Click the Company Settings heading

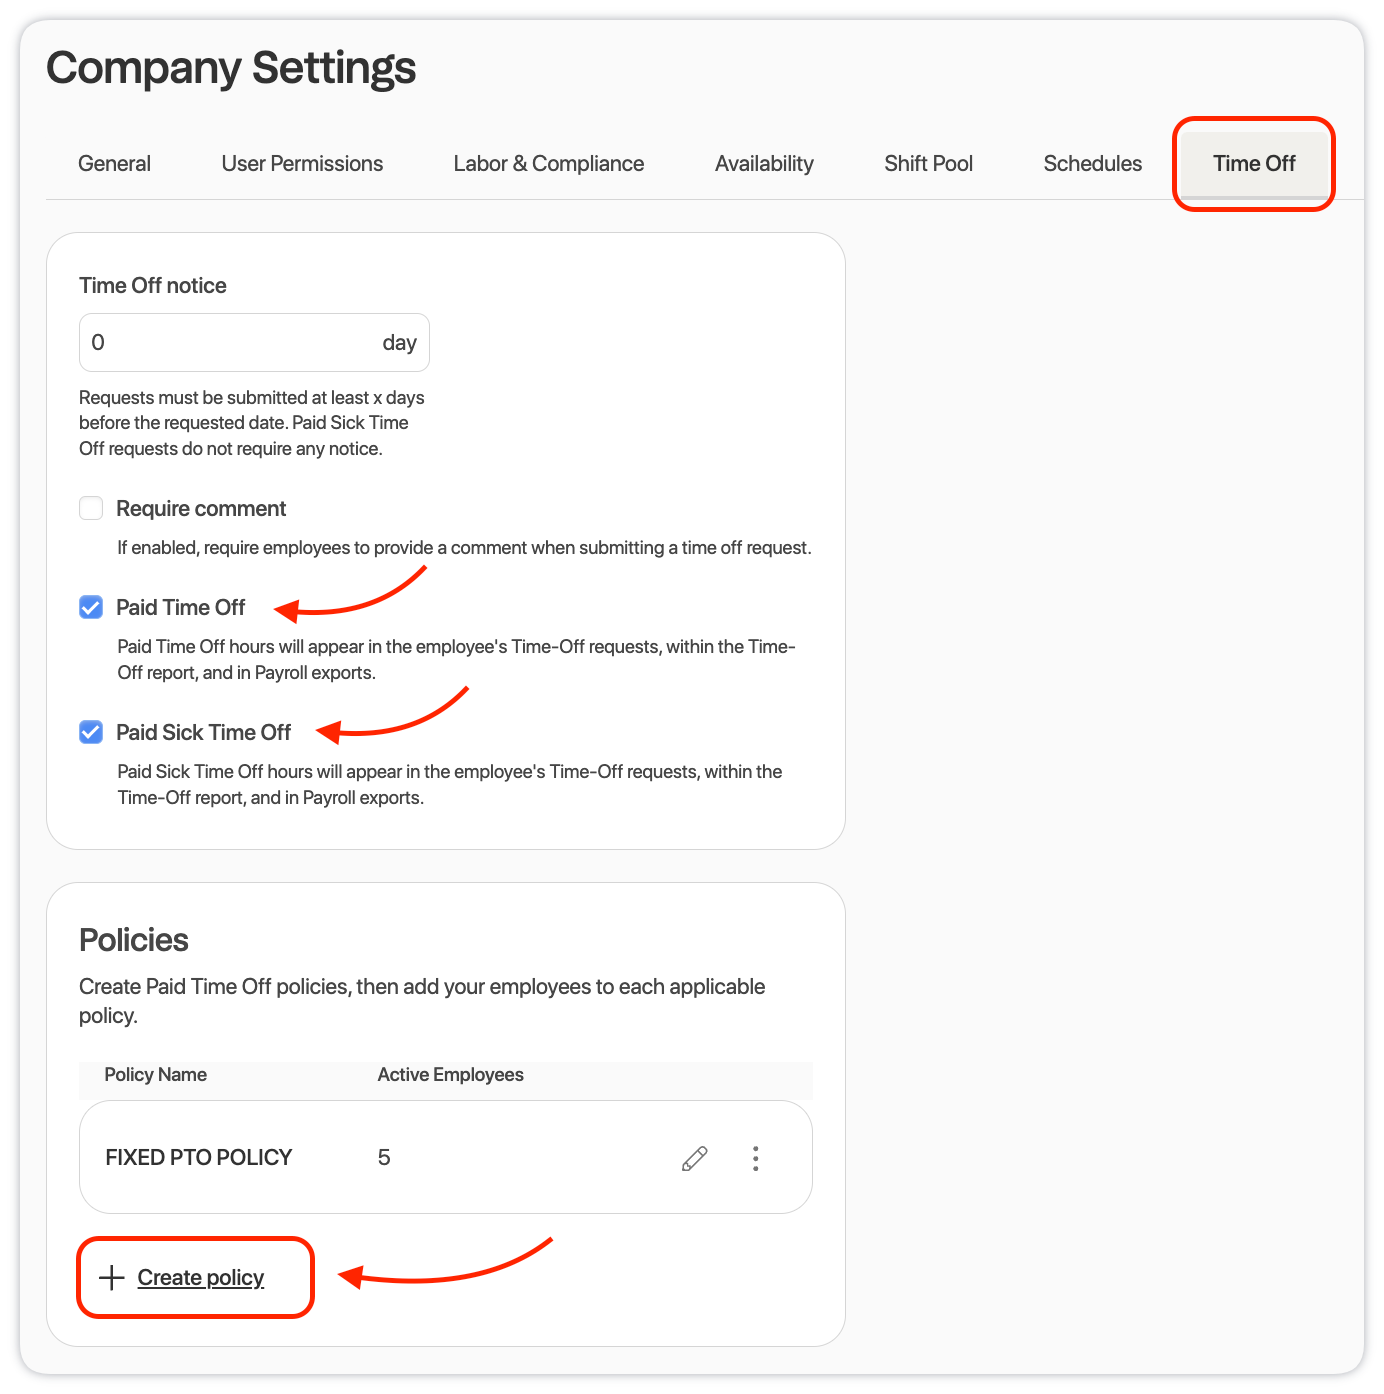[232, 68]
